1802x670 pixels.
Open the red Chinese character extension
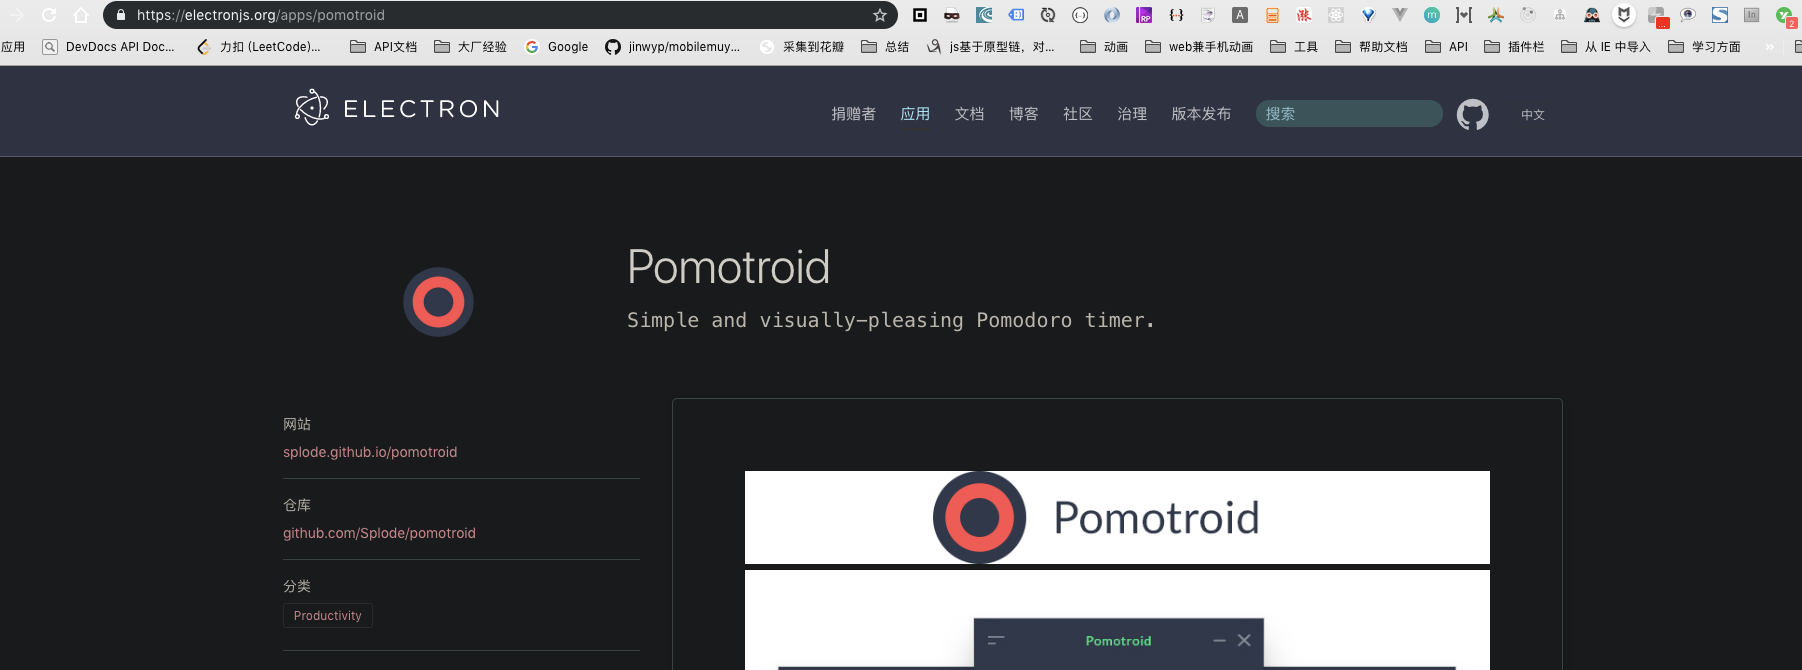point(1304,15)
